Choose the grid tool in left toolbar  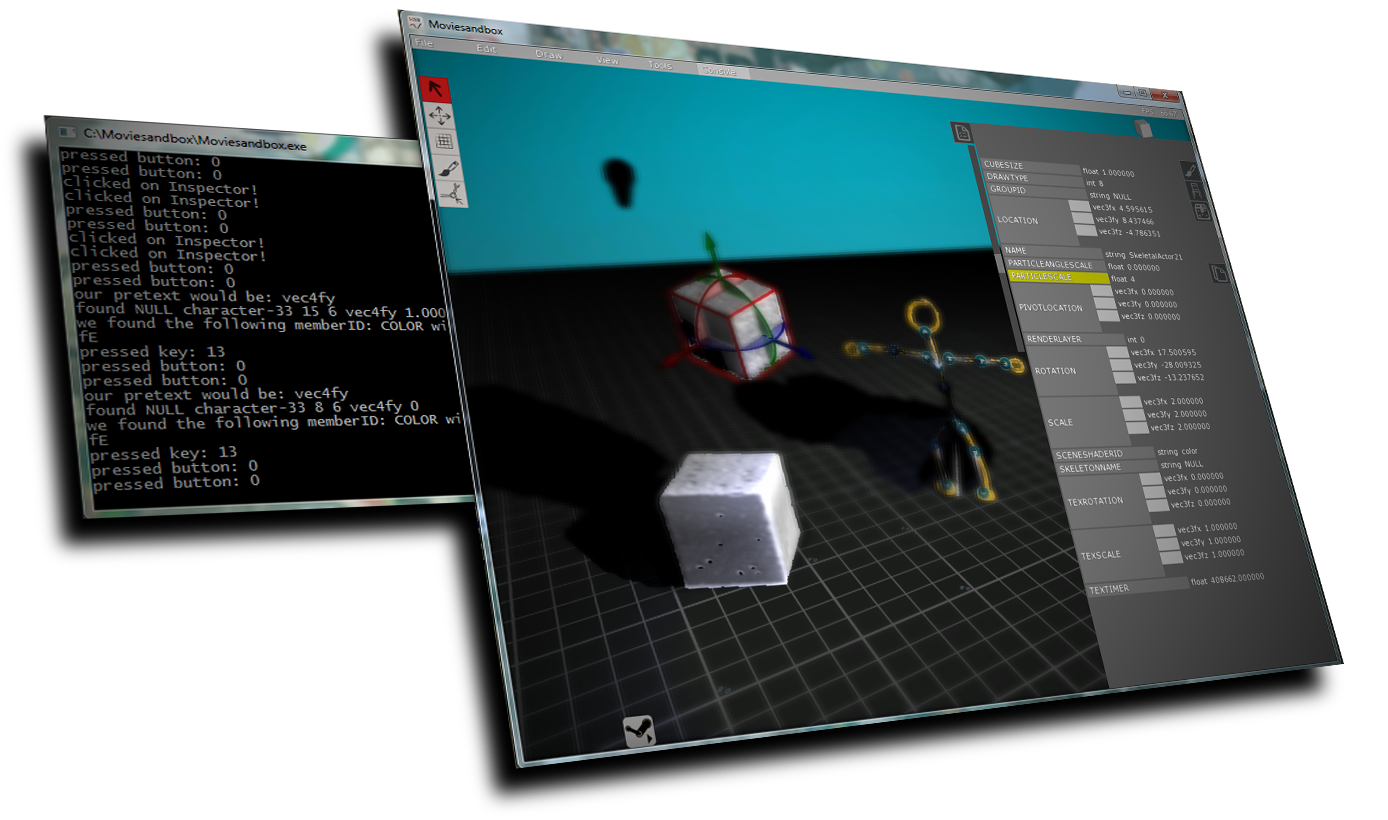pos(445,141)
